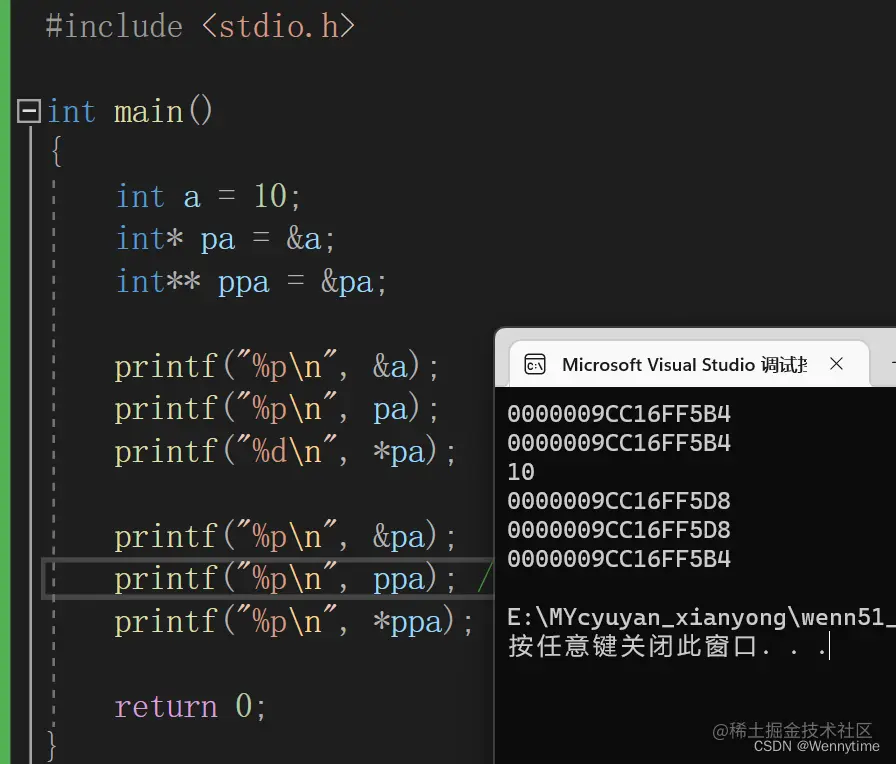Click the line 'int** ppa = &pa;'
Screen dimensions: 896x764
[x=251, y=282]
